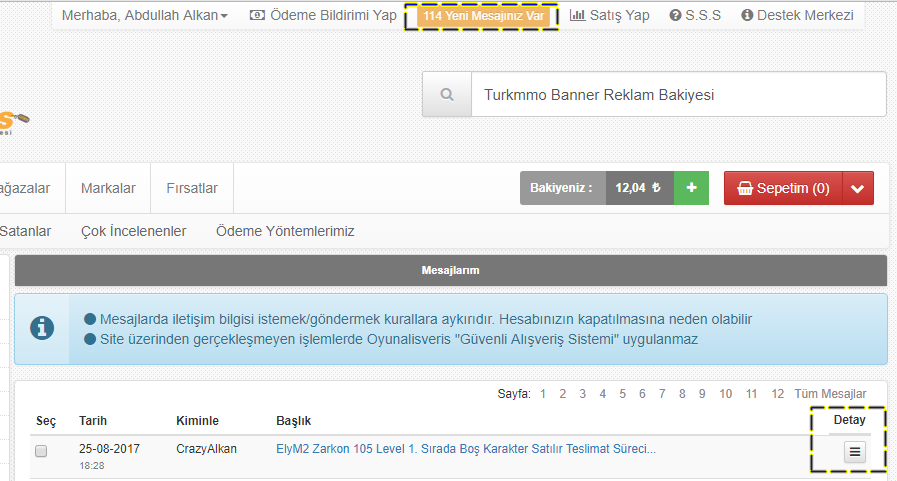The image size is (897, 481).
Task: Click the CrazyAlkan sender name
Action: 206,449
